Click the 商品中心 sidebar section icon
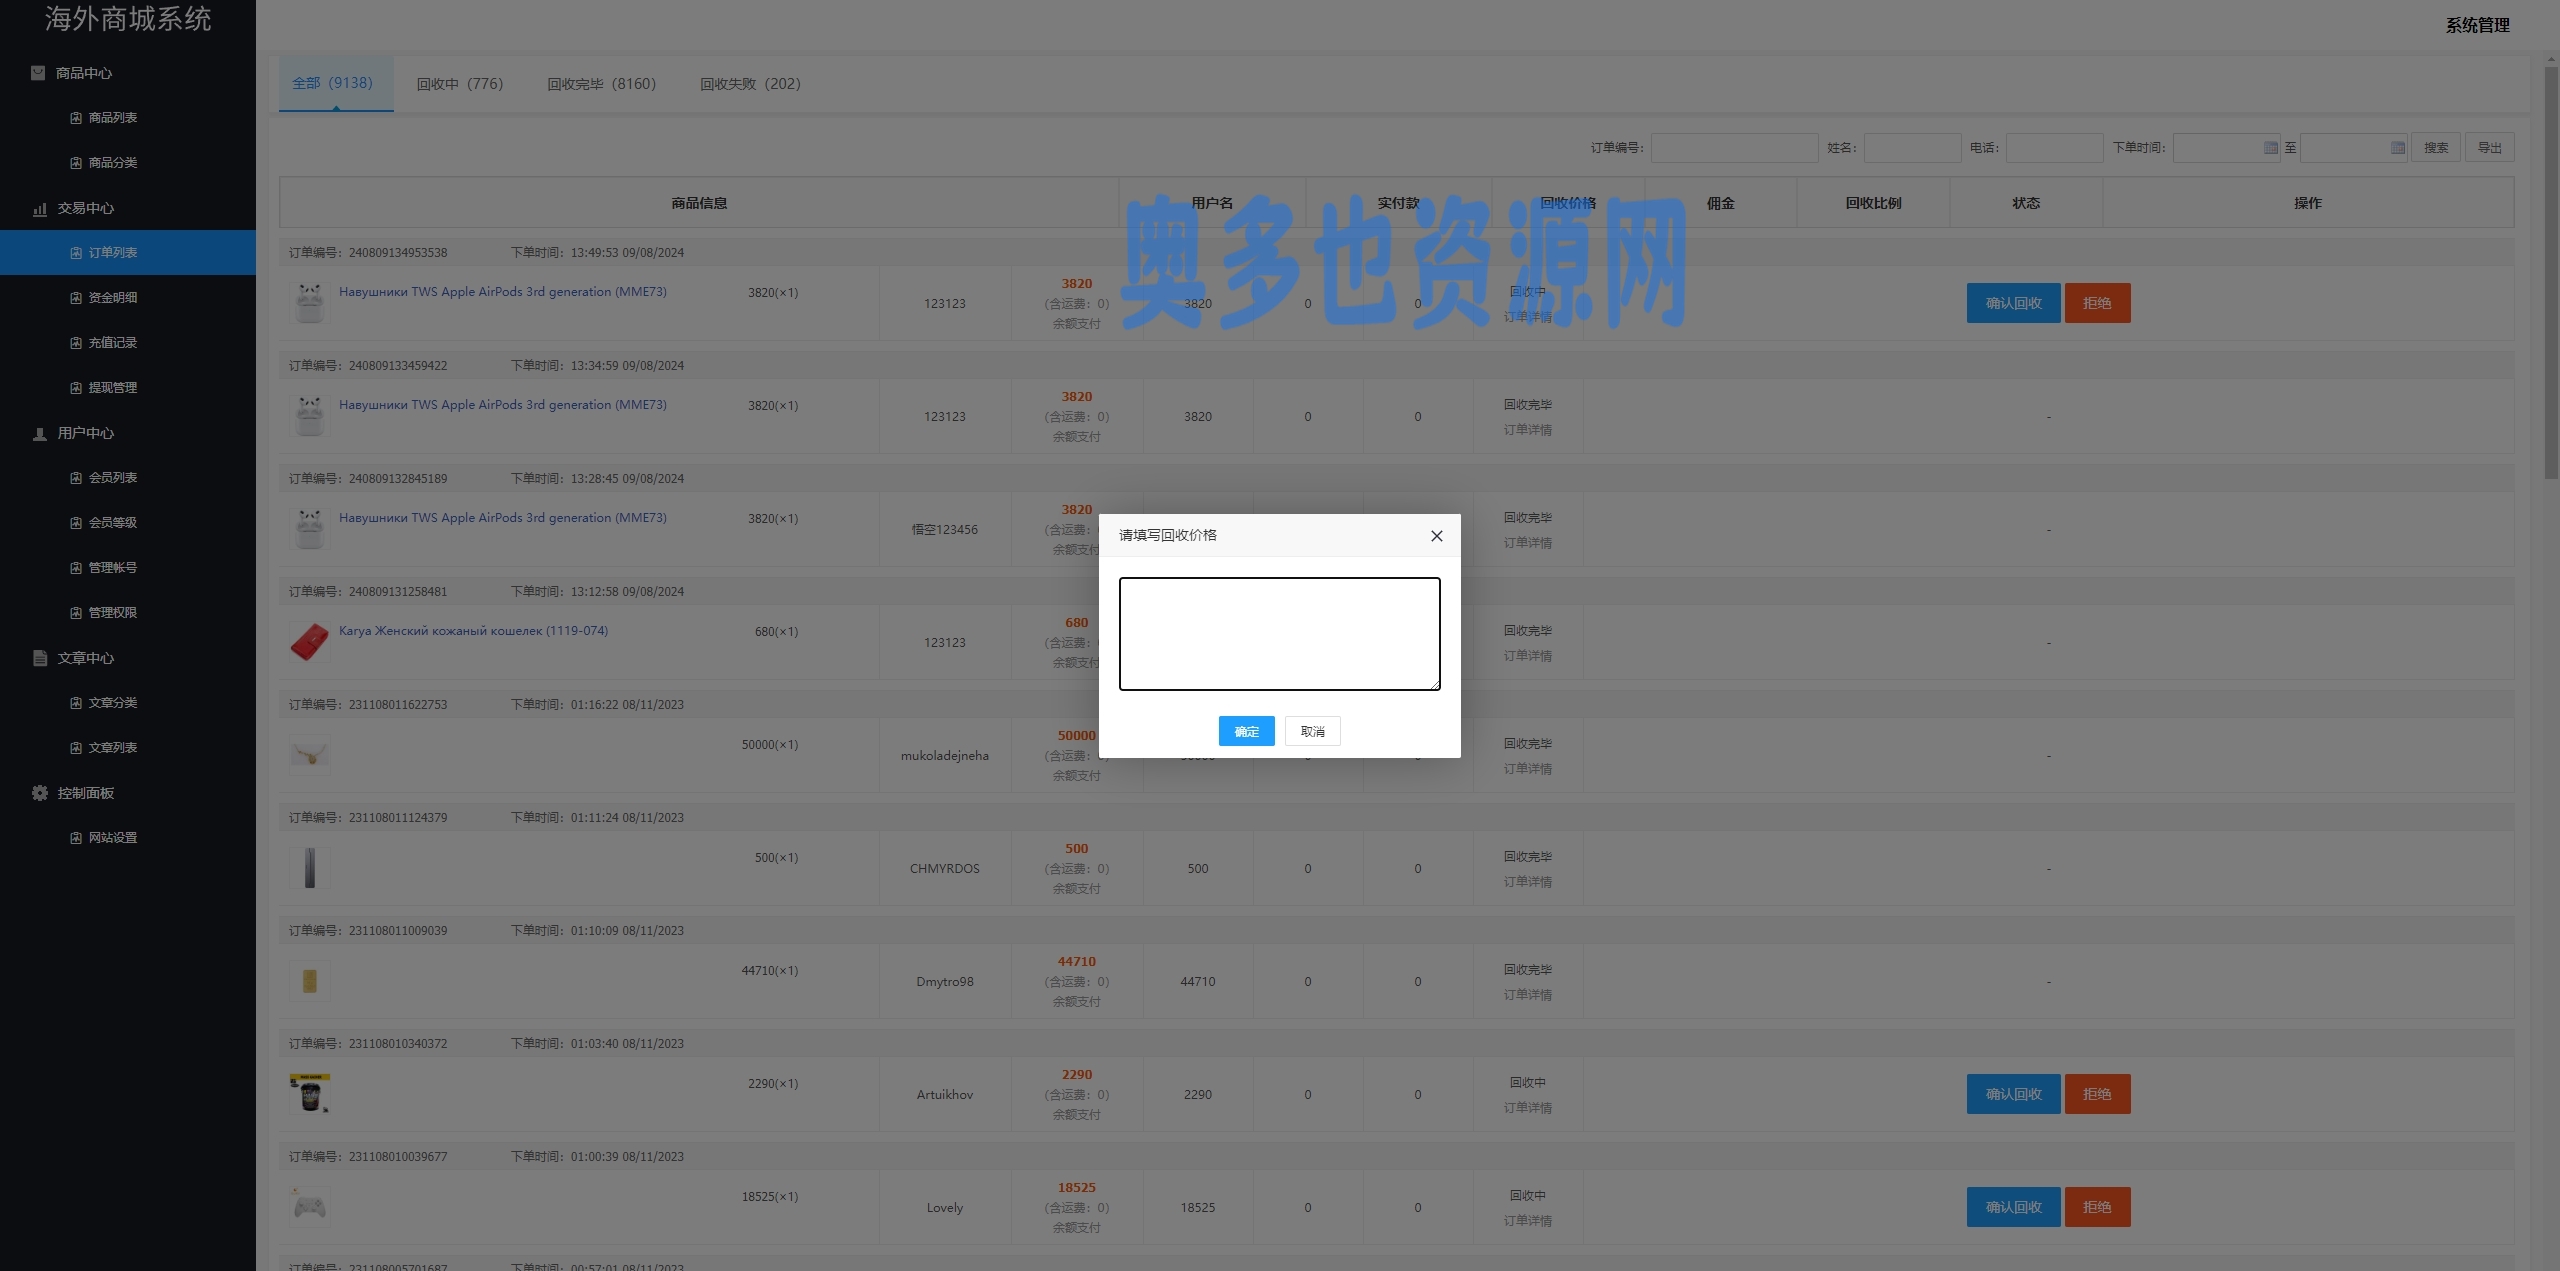 pyautogui.click(x=38, y=73)
